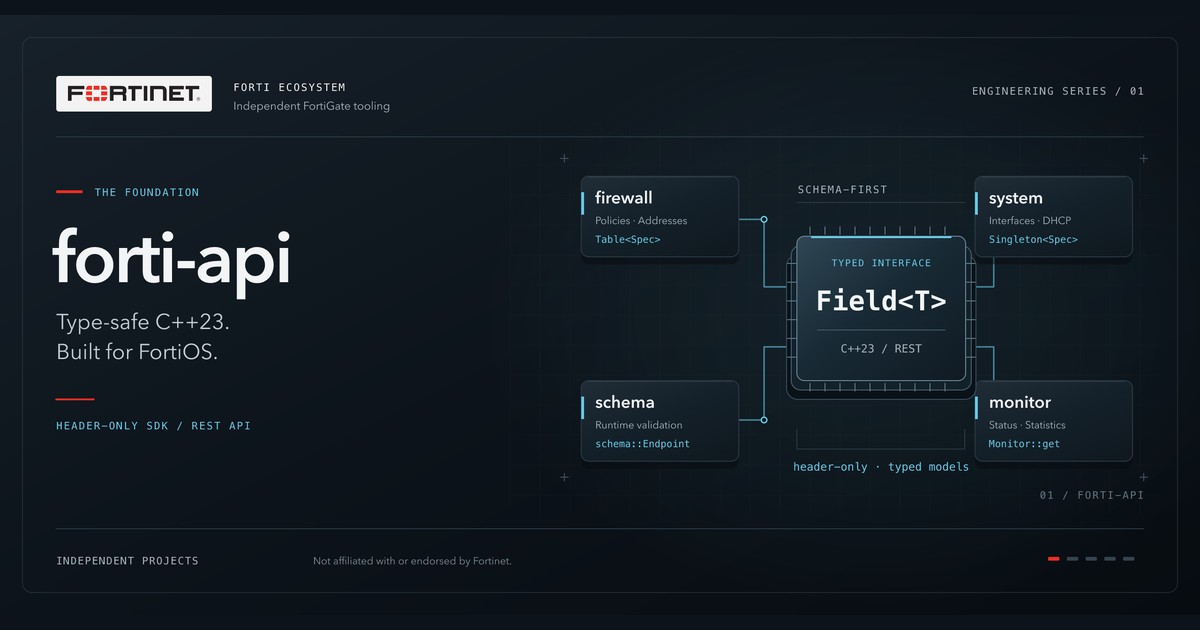Click '01 / FORTI-API' label

[1092, 495]
